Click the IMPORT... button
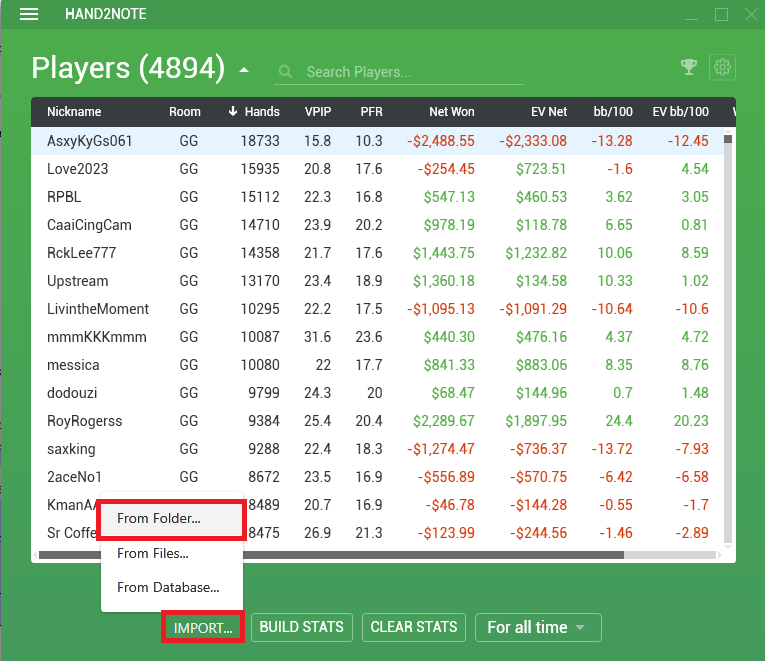 (x=202, y=628)
